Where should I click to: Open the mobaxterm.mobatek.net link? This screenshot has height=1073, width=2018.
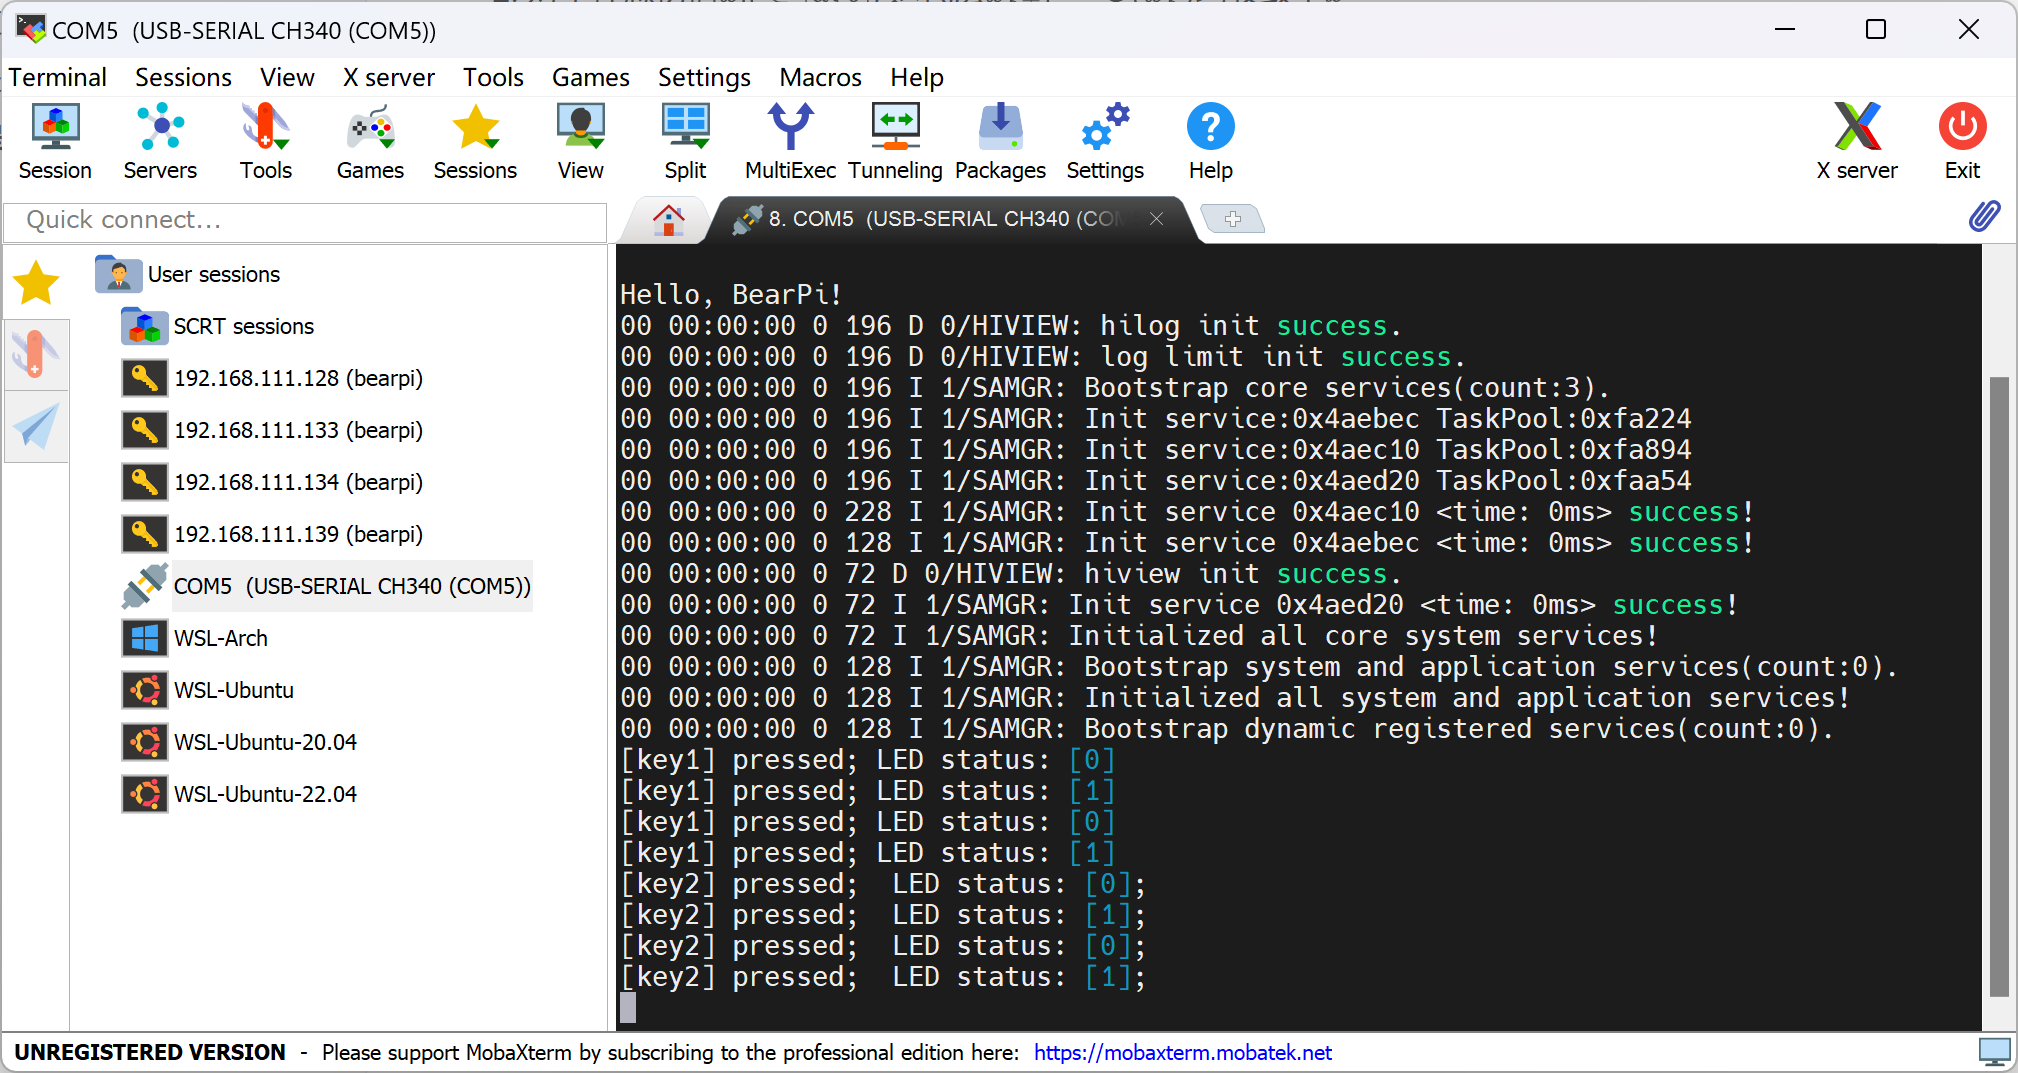(x=1182, y=1052)
